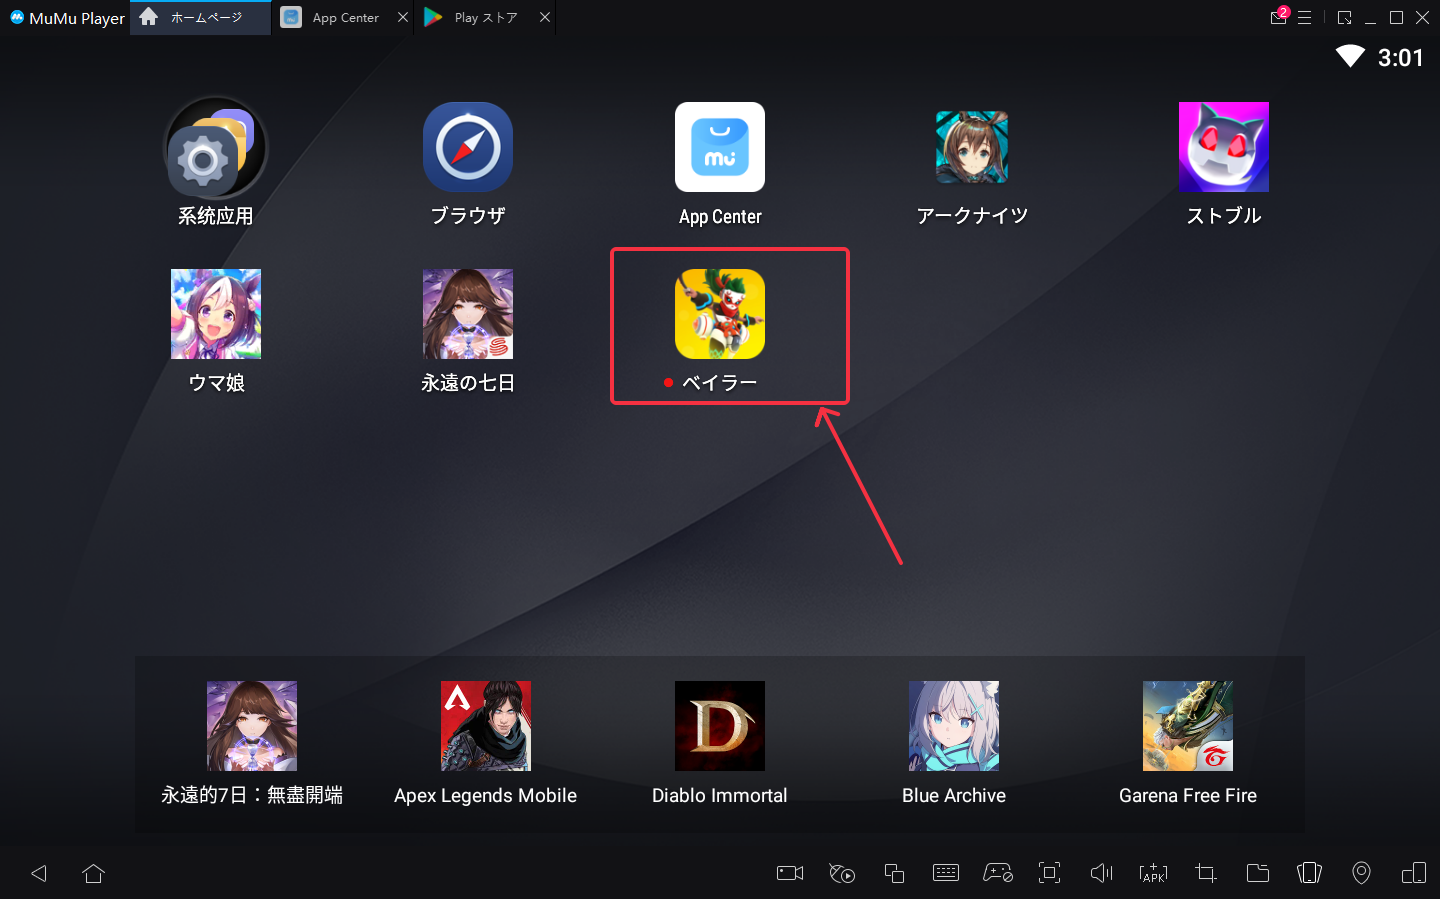The image size is (1440, 899).
Task: Click the window ratio/resize mode icon
Action: tap(1344, 17)
